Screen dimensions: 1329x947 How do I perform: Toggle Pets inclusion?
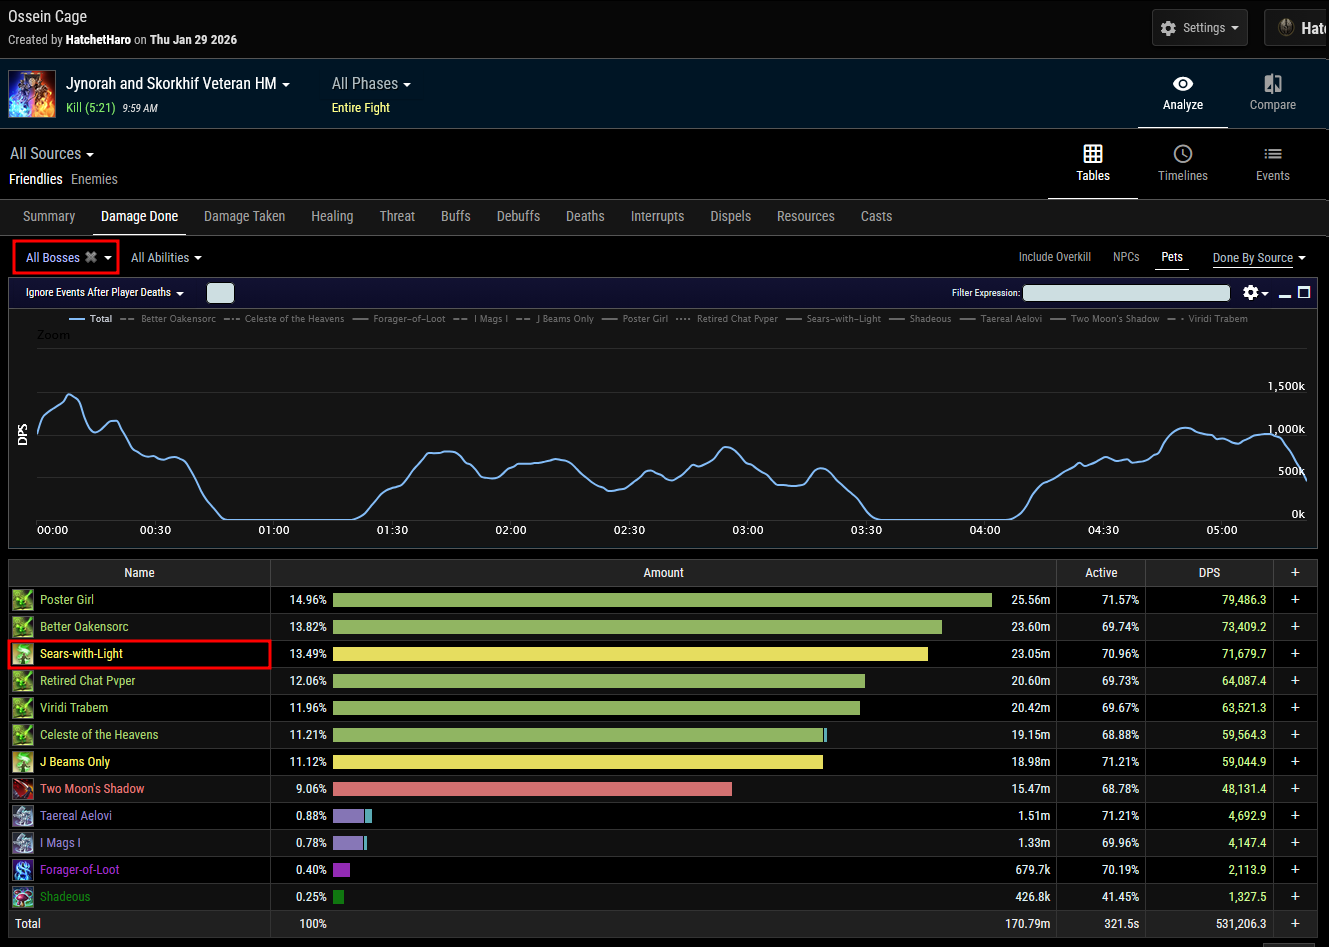(x=1172, y=257)
